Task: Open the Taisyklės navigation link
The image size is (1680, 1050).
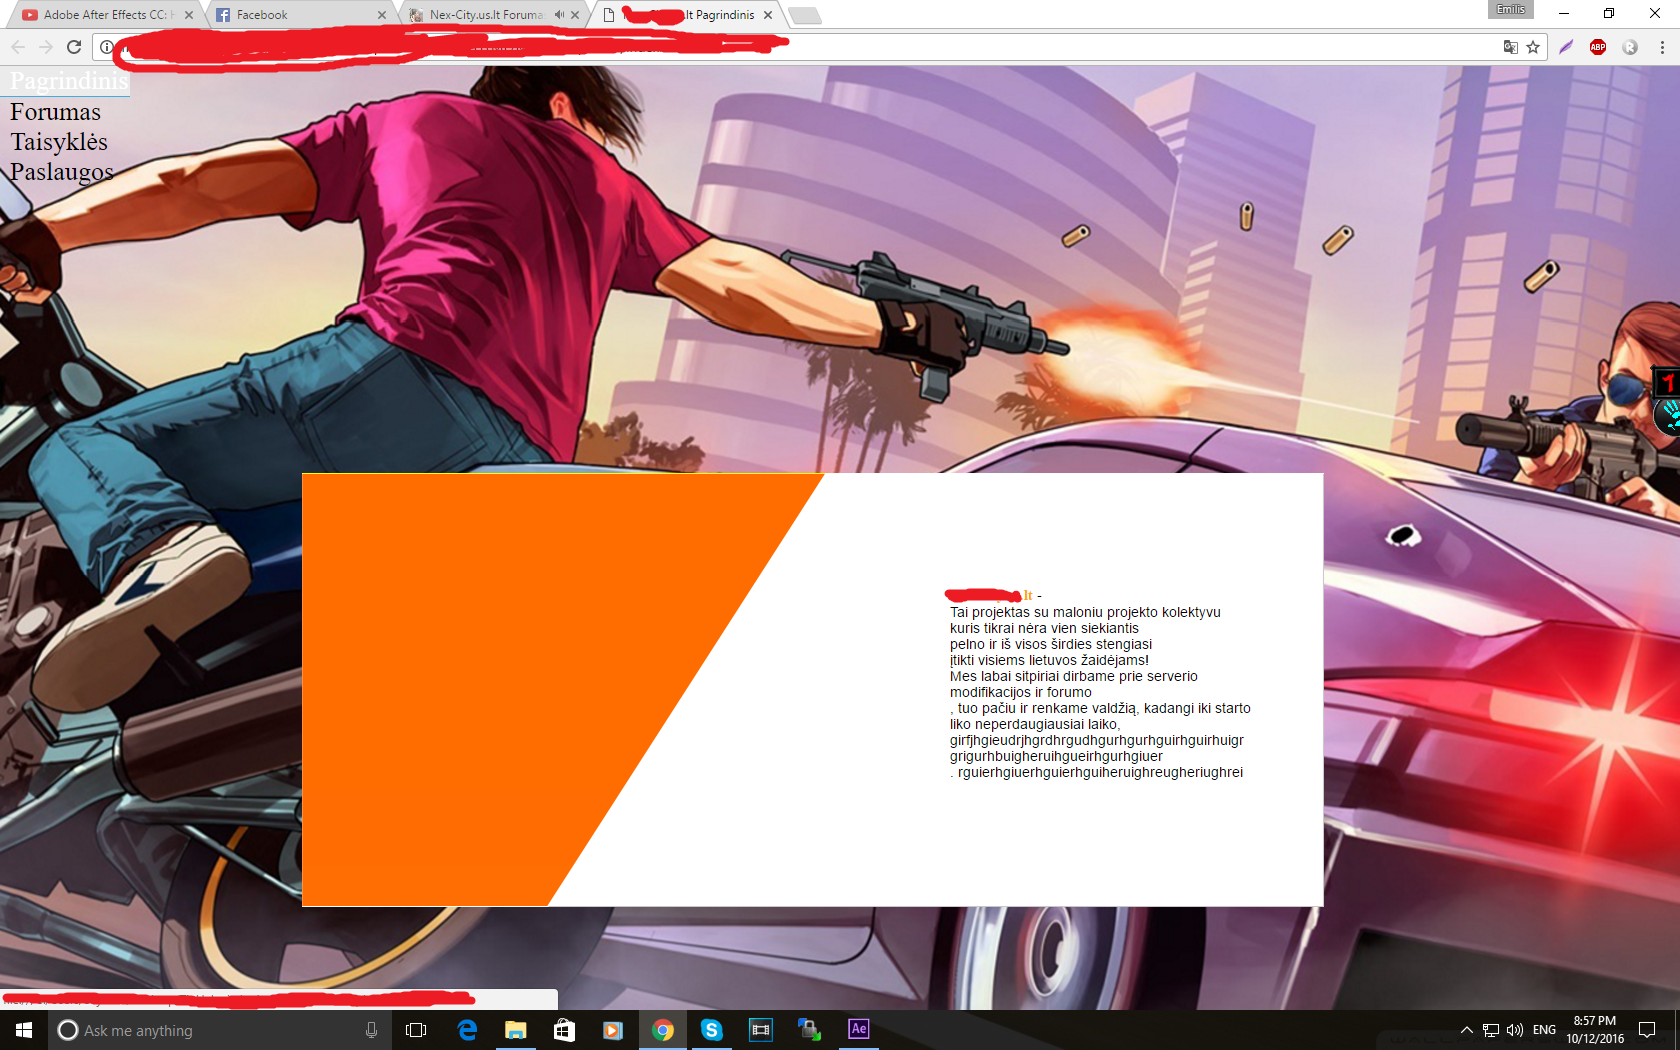Action: coord(58,142)
